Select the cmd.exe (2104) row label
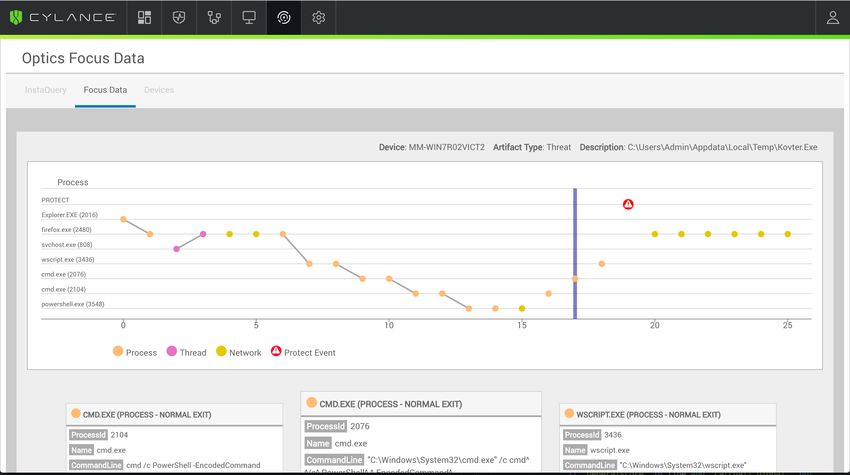Viewport: 850px width, 475px height. (63, 290)
